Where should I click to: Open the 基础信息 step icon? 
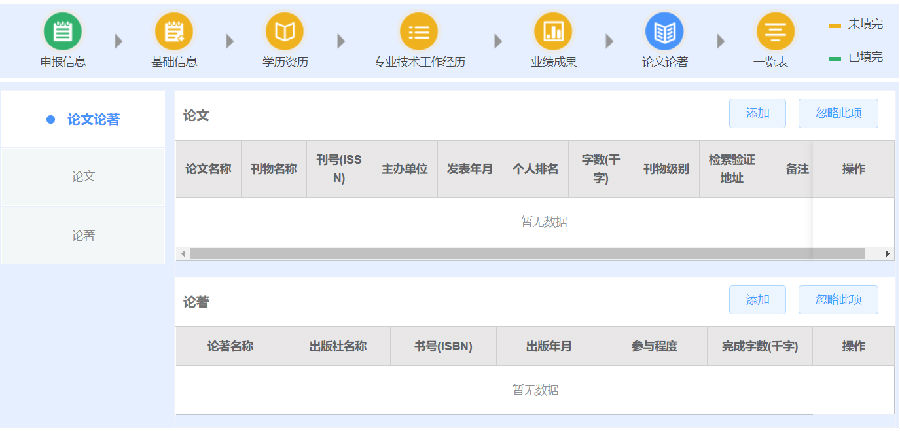click(173, 32)
